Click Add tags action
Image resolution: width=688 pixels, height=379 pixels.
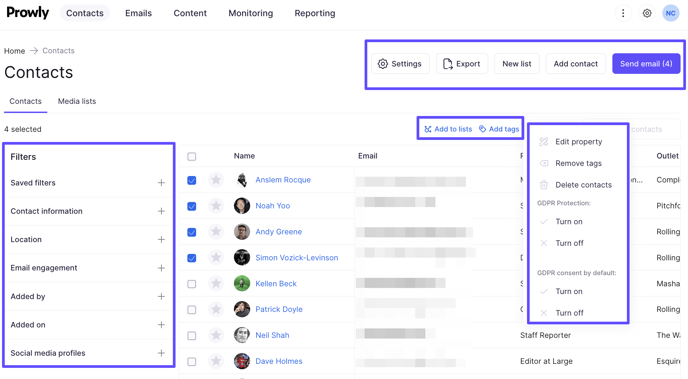(x=499, y=129)
